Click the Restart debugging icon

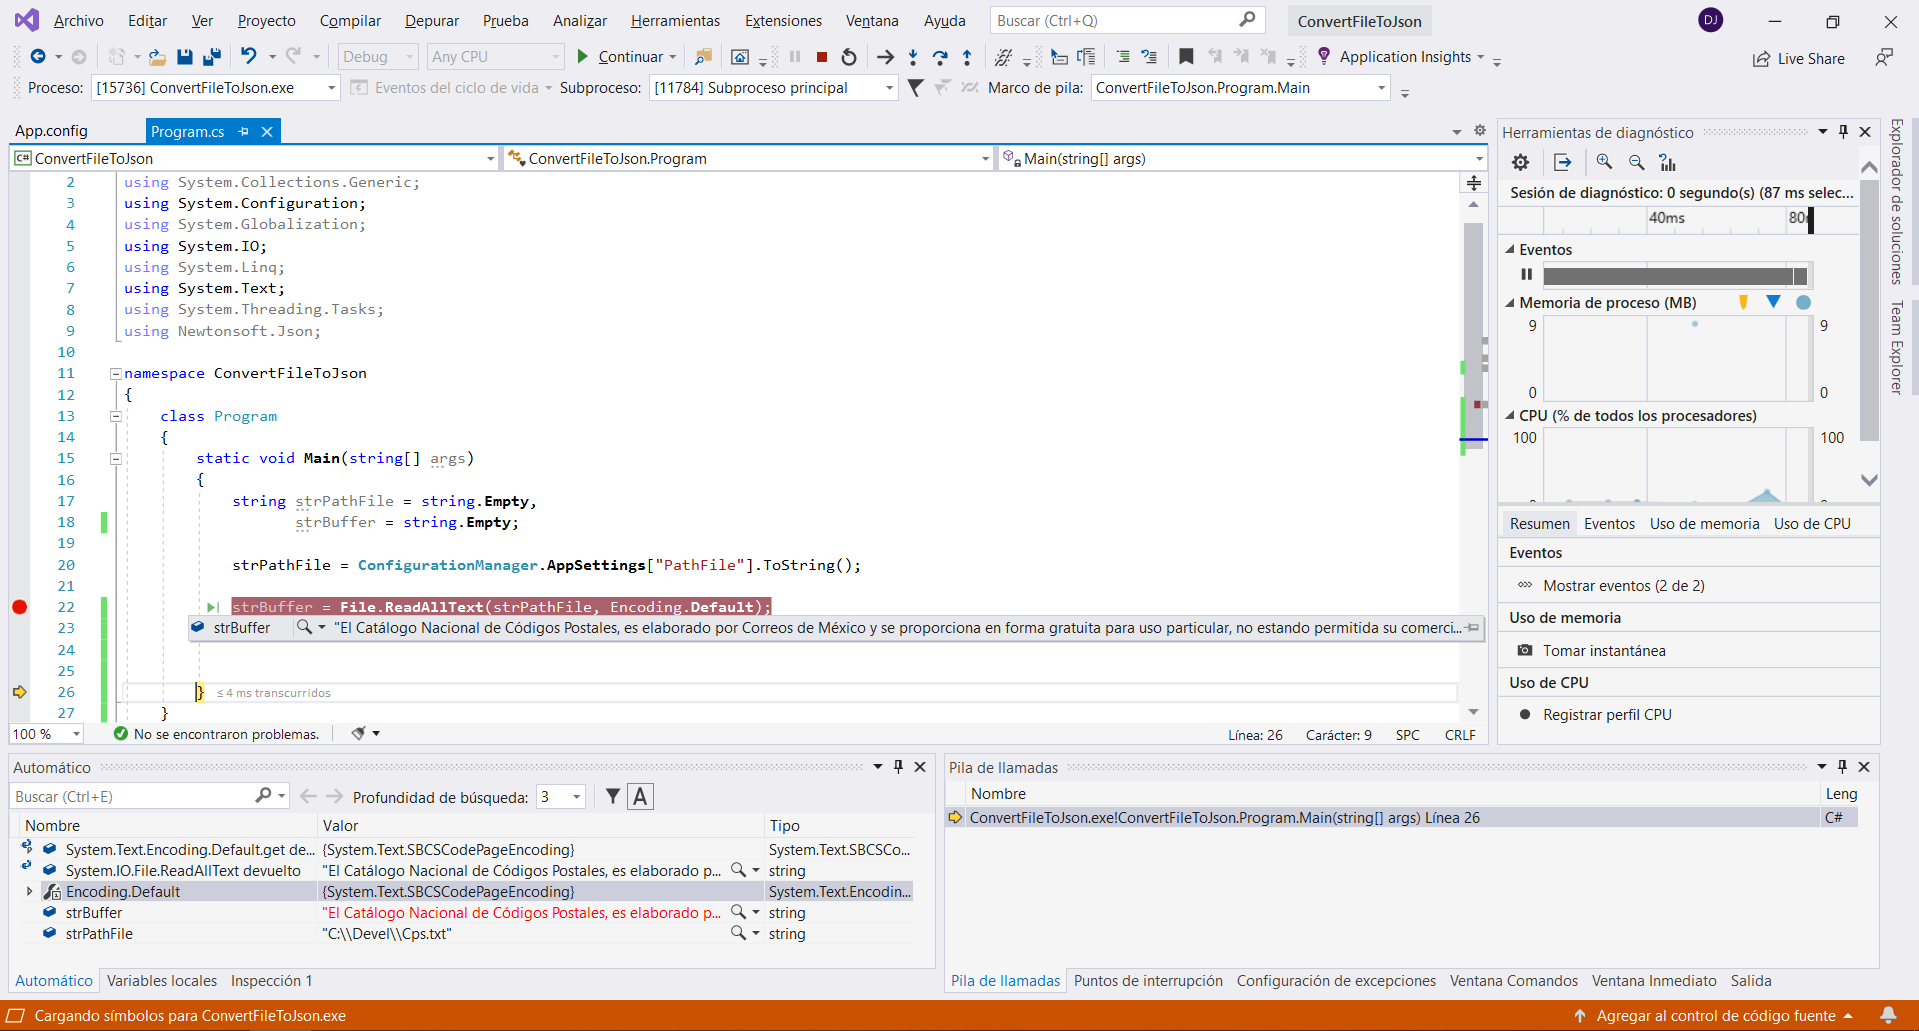tap(849, 57)
